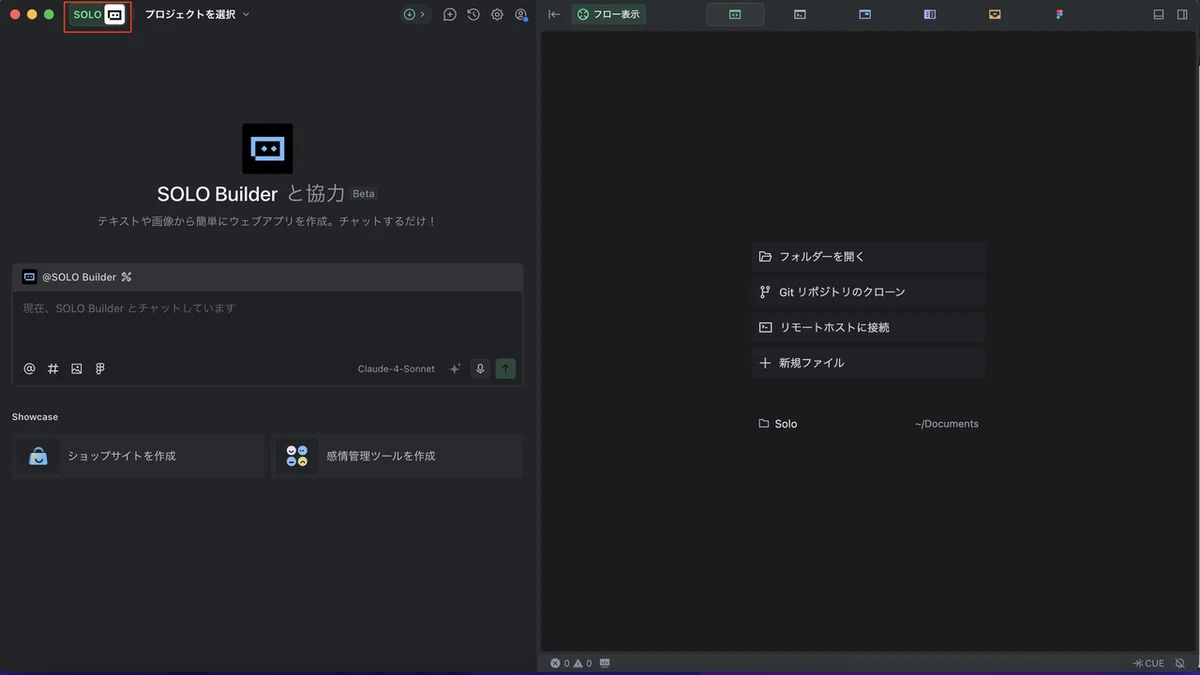Click the agent tools icon beside @SOLO Builder
Image resolution: width=1200 pixels, height=675 pixels.
[127, 277]
